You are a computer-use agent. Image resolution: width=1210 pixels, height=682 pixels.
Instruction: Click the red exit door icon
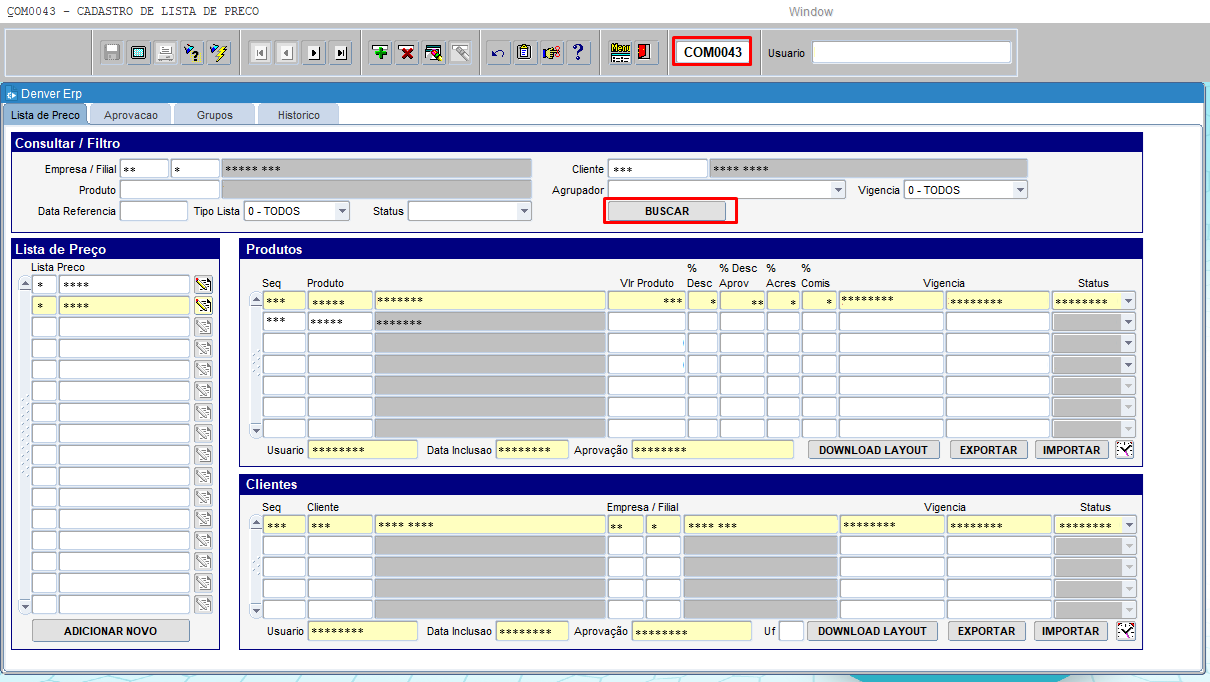[646, 53]
